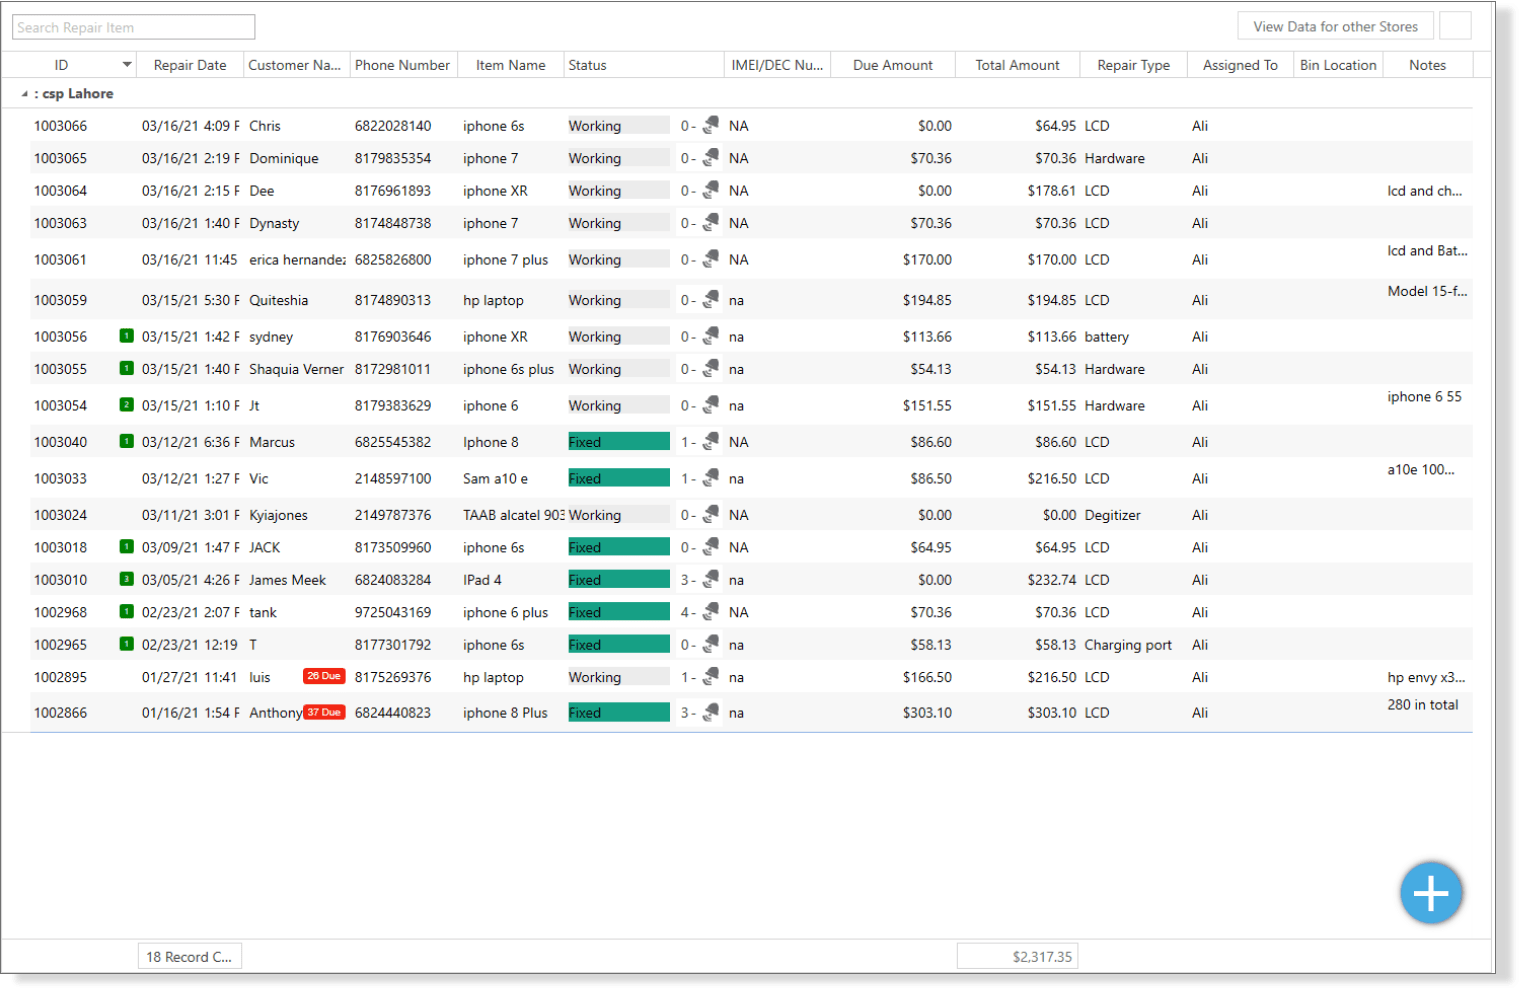The height and width of the screenshot is (991, 1521).
Task: Click the notification icon in James Meek's row
Action: [711, 580]
